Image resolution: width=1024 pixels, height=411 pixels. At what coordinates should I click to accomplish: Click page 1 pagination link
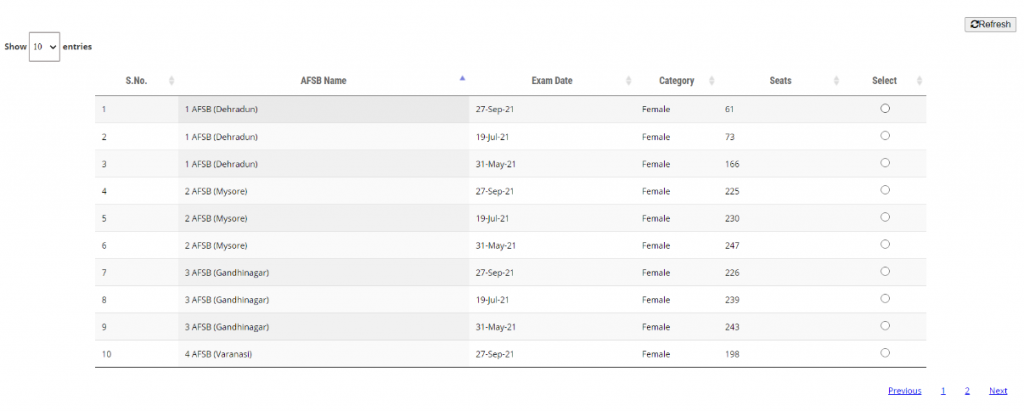(x=943, y=391)
